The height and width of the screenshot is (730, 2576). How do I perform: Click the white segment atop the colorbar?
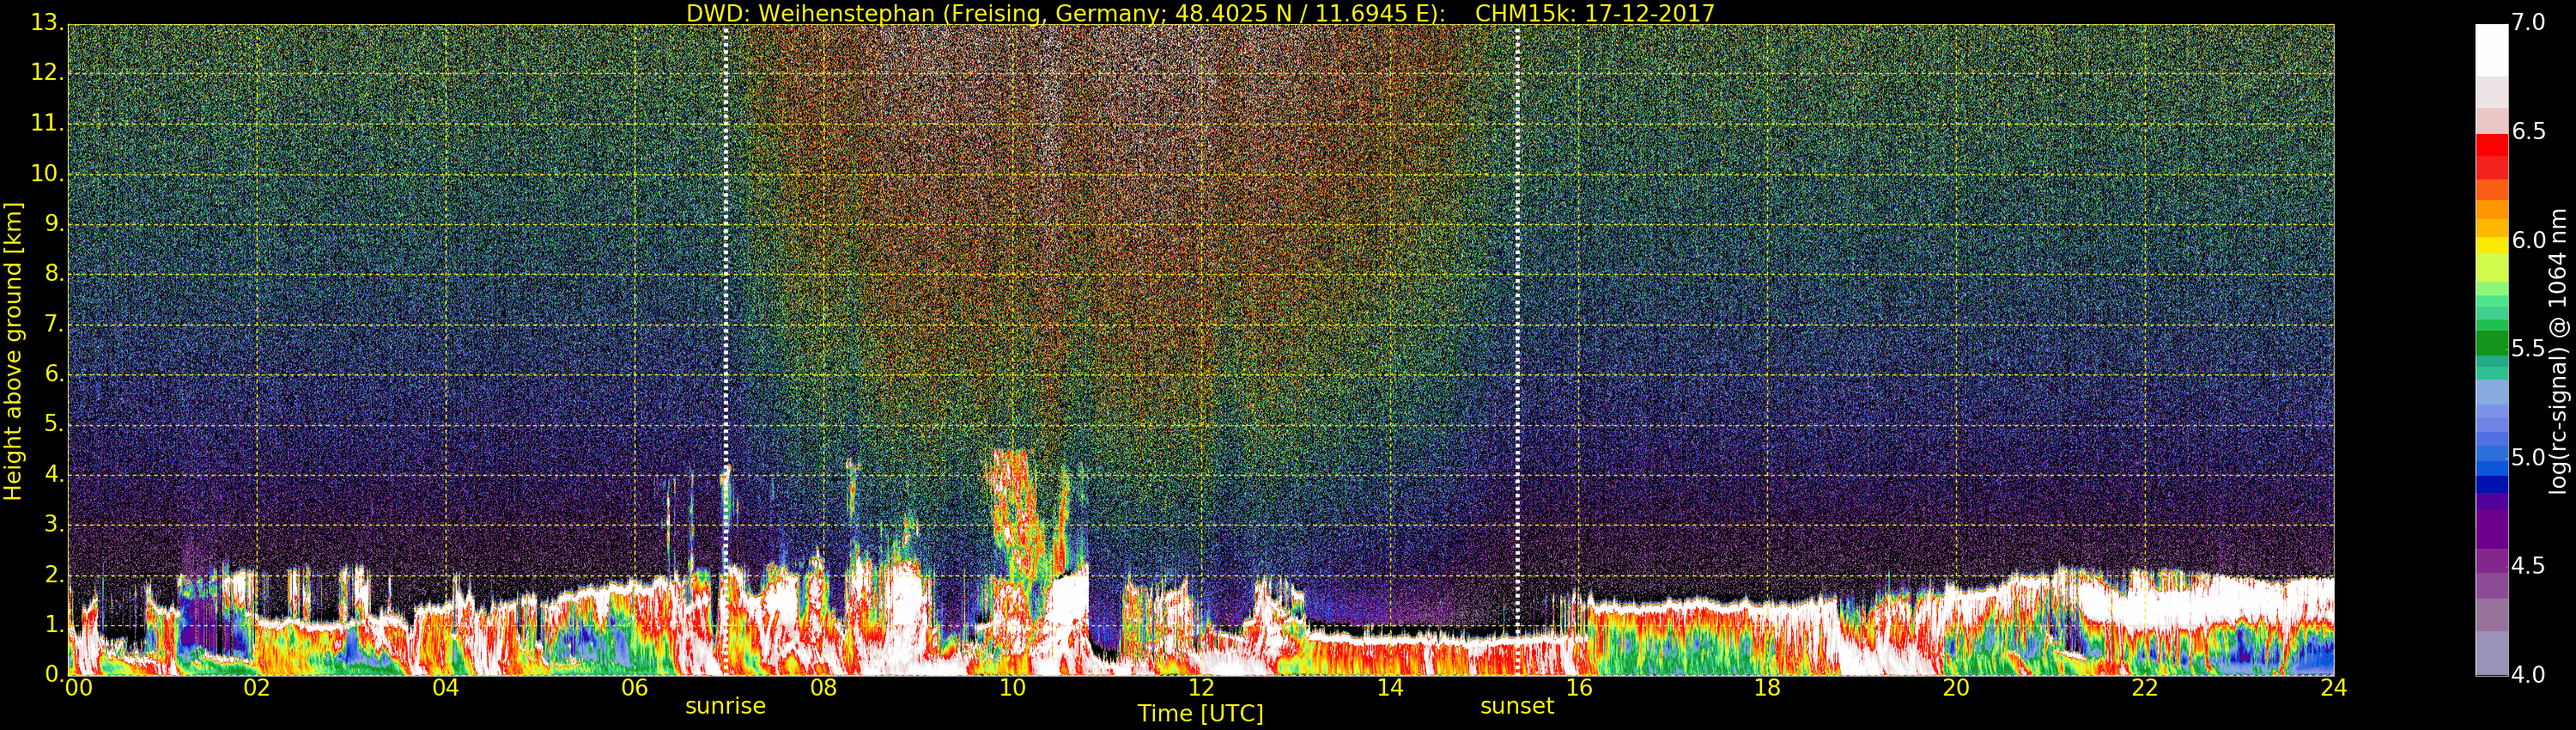2492,50
